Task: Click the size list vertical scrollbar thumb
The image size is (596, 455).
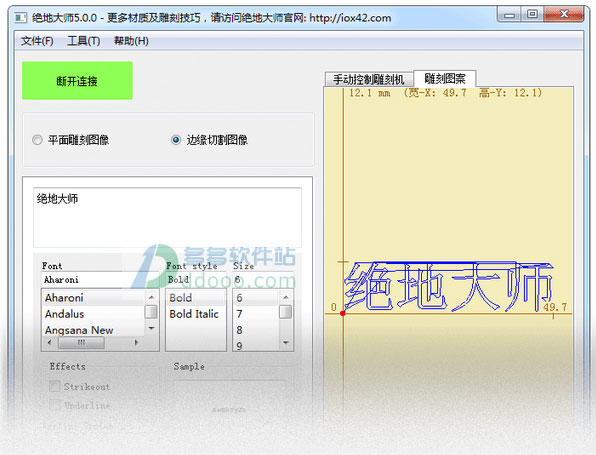Action: point(286,312)
